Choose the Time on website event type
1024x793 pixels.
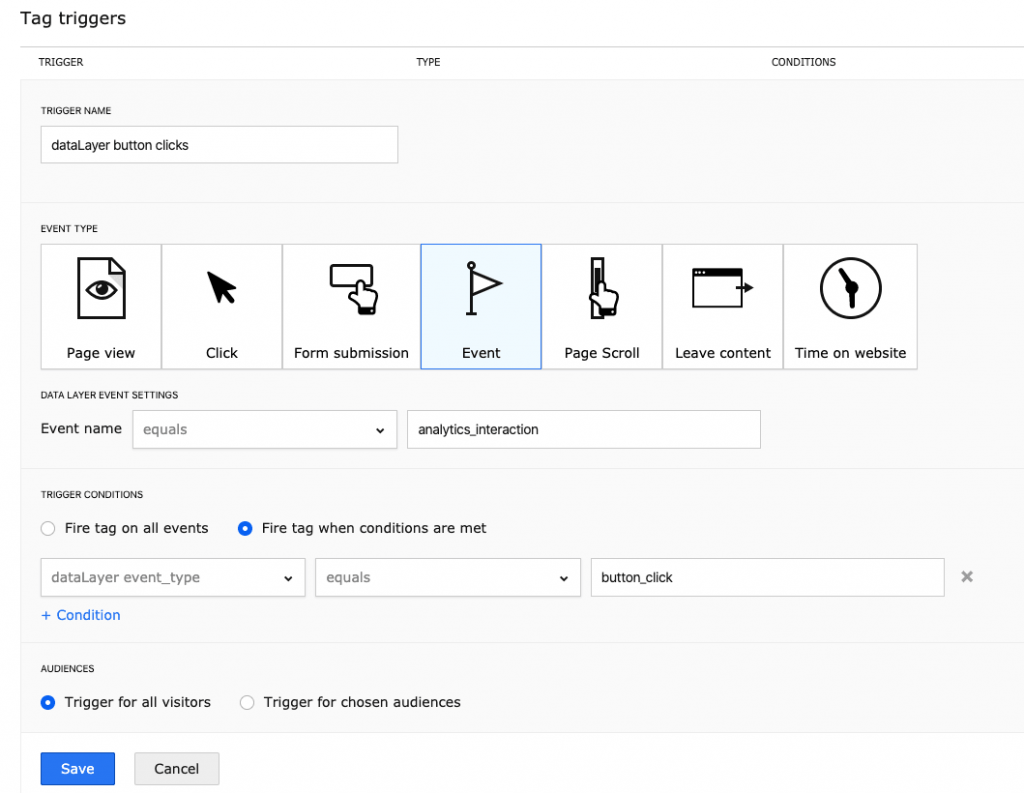click(850, 305)
